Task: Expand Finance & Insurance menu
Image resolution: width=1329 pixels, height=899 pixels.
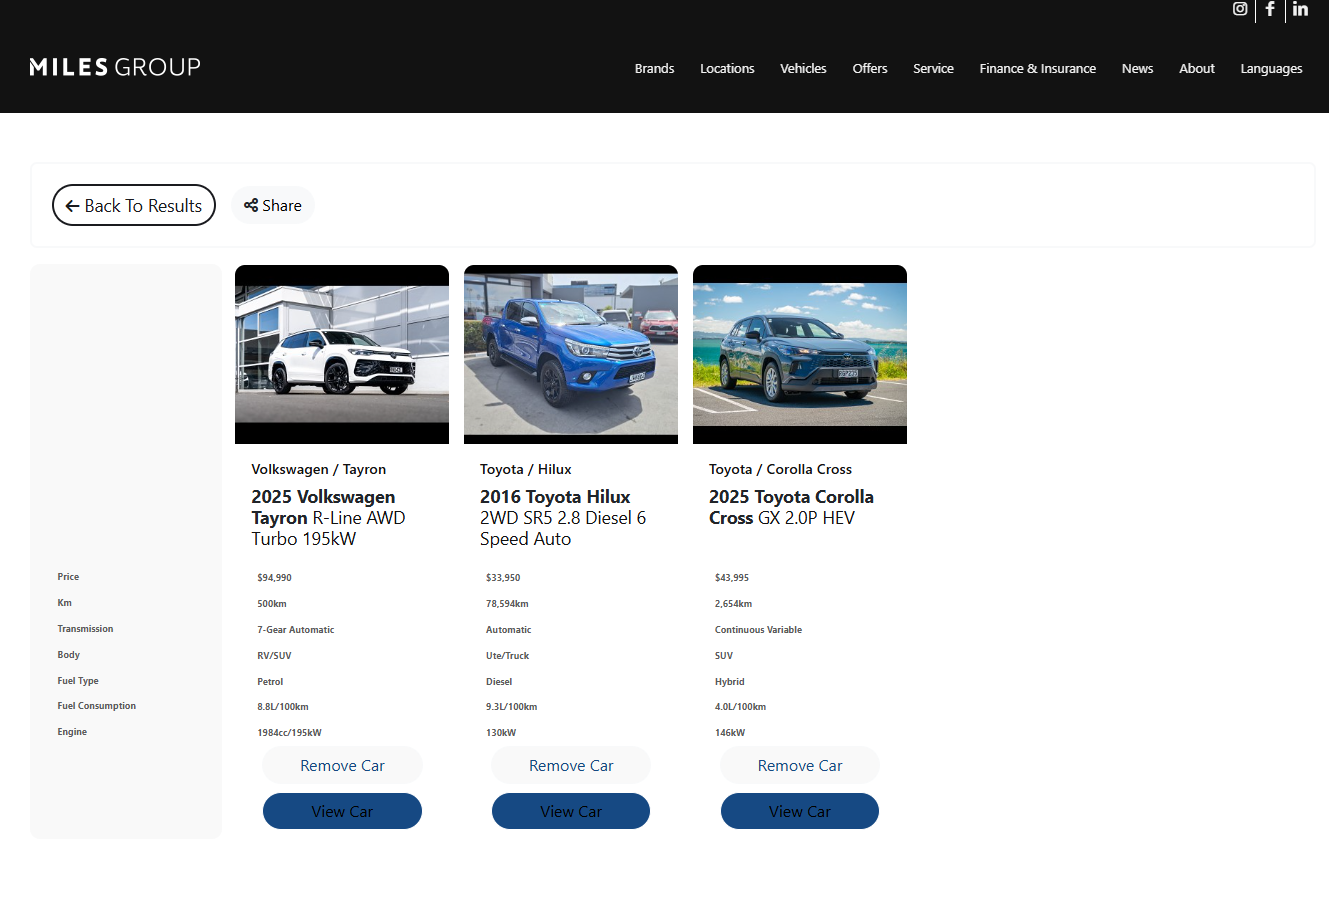Action: (1037, 68)
